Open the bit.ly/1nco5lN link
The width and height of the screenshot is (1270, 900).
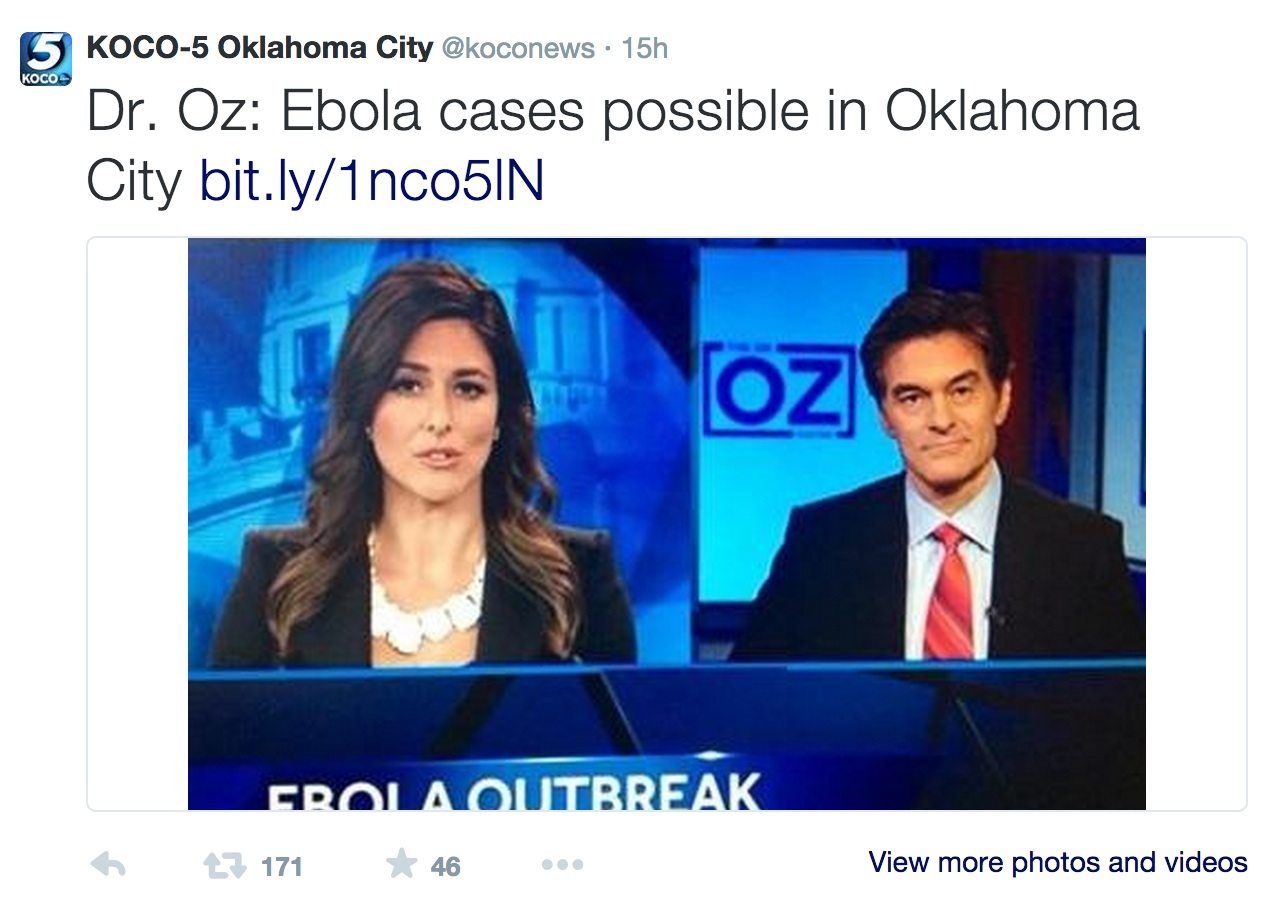click(372, 181)
